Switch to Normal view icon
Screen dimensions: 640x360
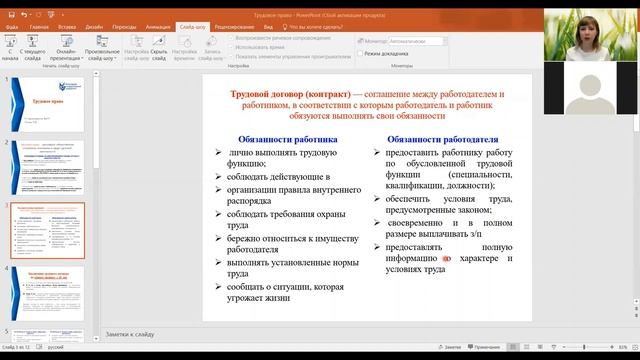coord(513,347)
